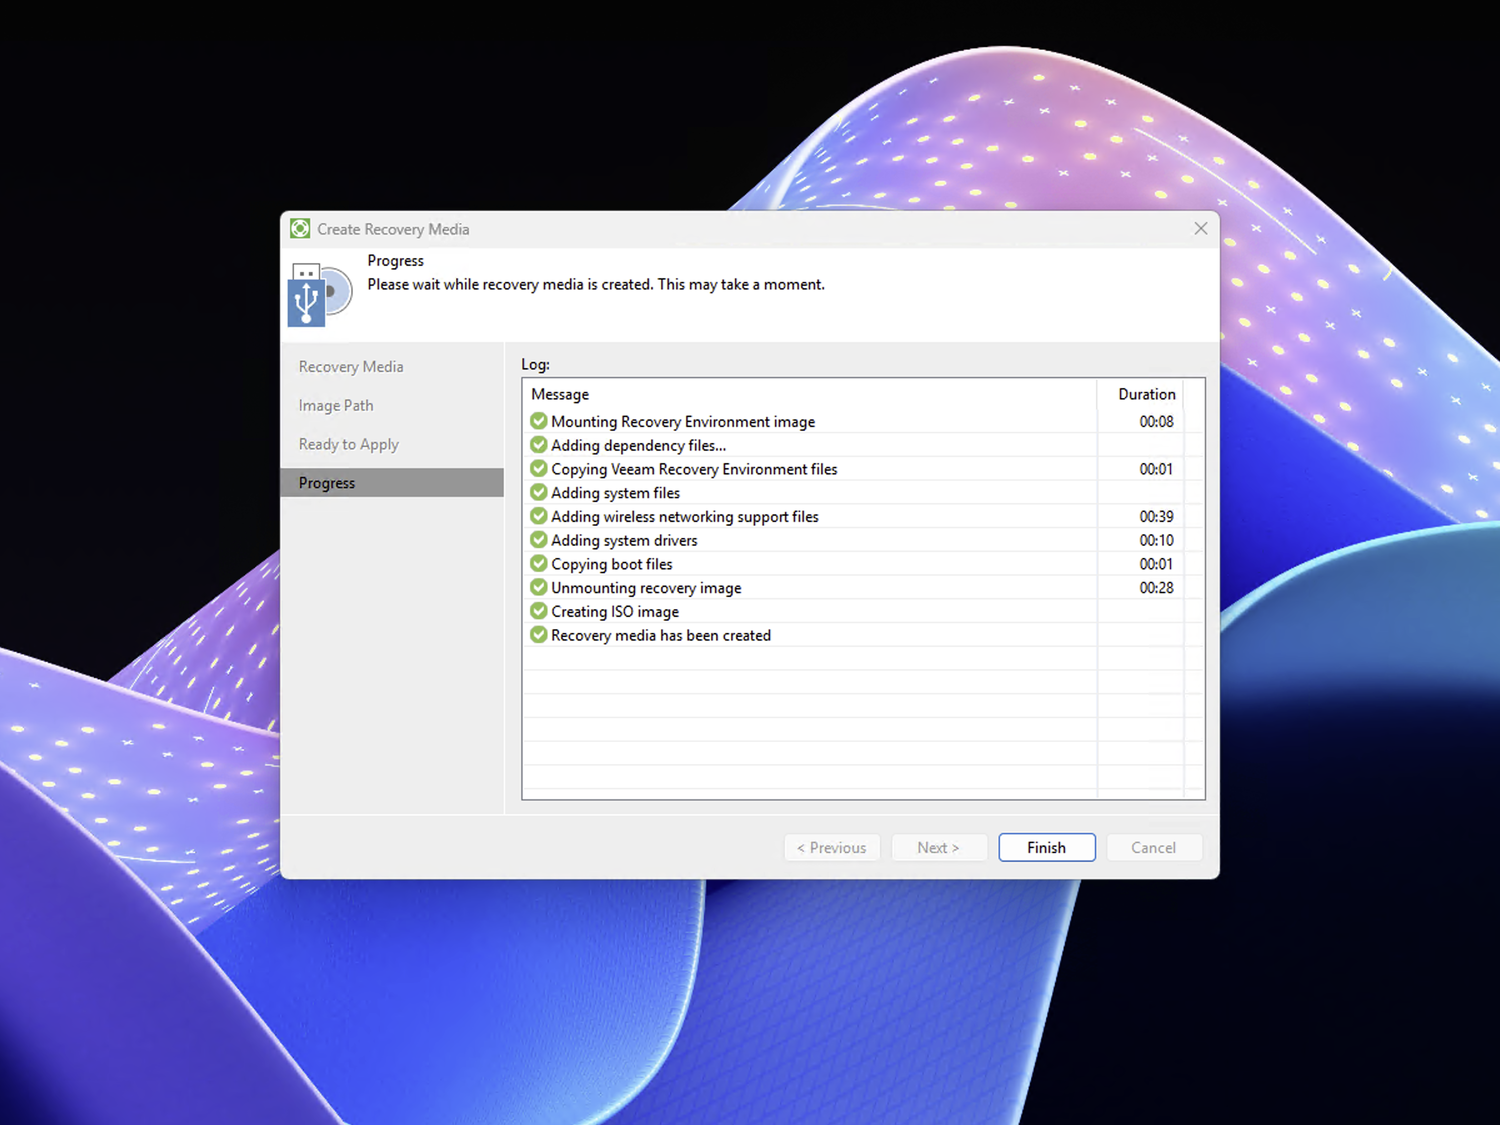Click the green check for Mounting Recovery Environment image
Screen dimensions: 1500x1125
tap(539, 421)
